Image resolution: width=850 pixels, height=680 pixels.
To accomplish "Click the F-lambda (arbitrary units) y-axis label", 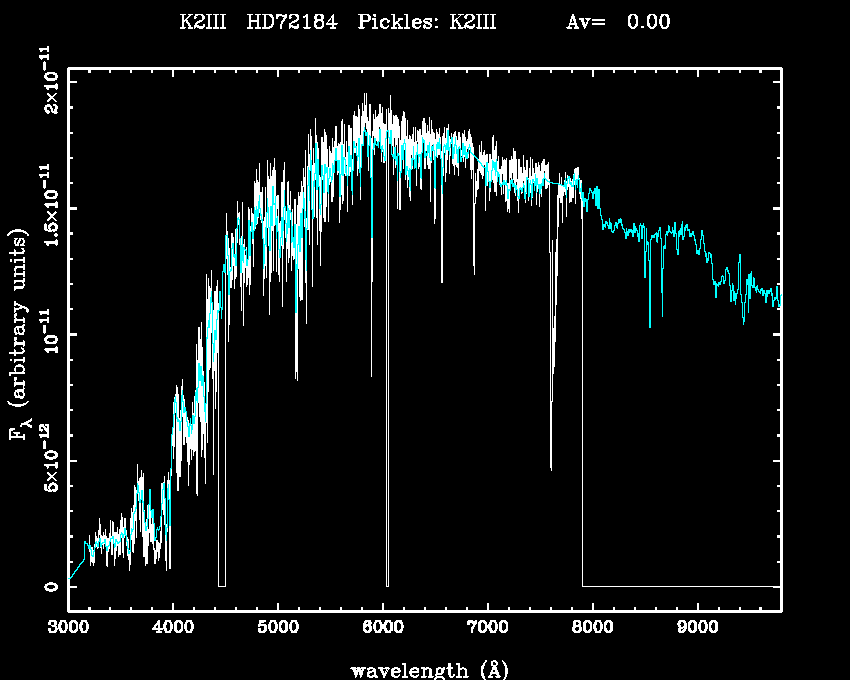I will 19,335.
